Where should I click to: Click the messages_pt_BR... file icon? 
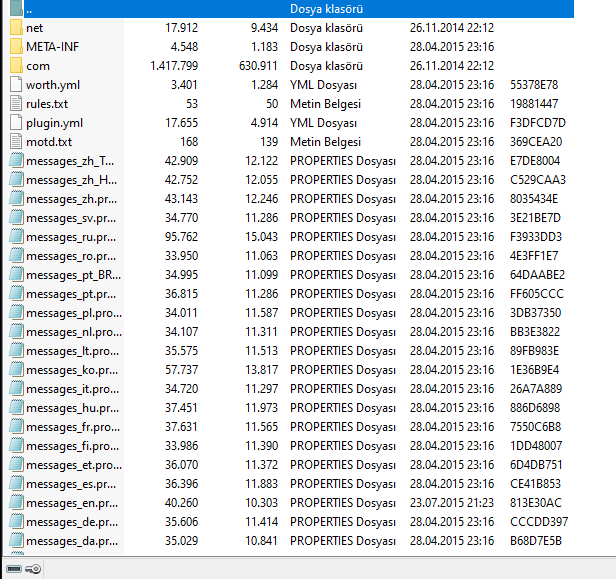coord(16,275)
